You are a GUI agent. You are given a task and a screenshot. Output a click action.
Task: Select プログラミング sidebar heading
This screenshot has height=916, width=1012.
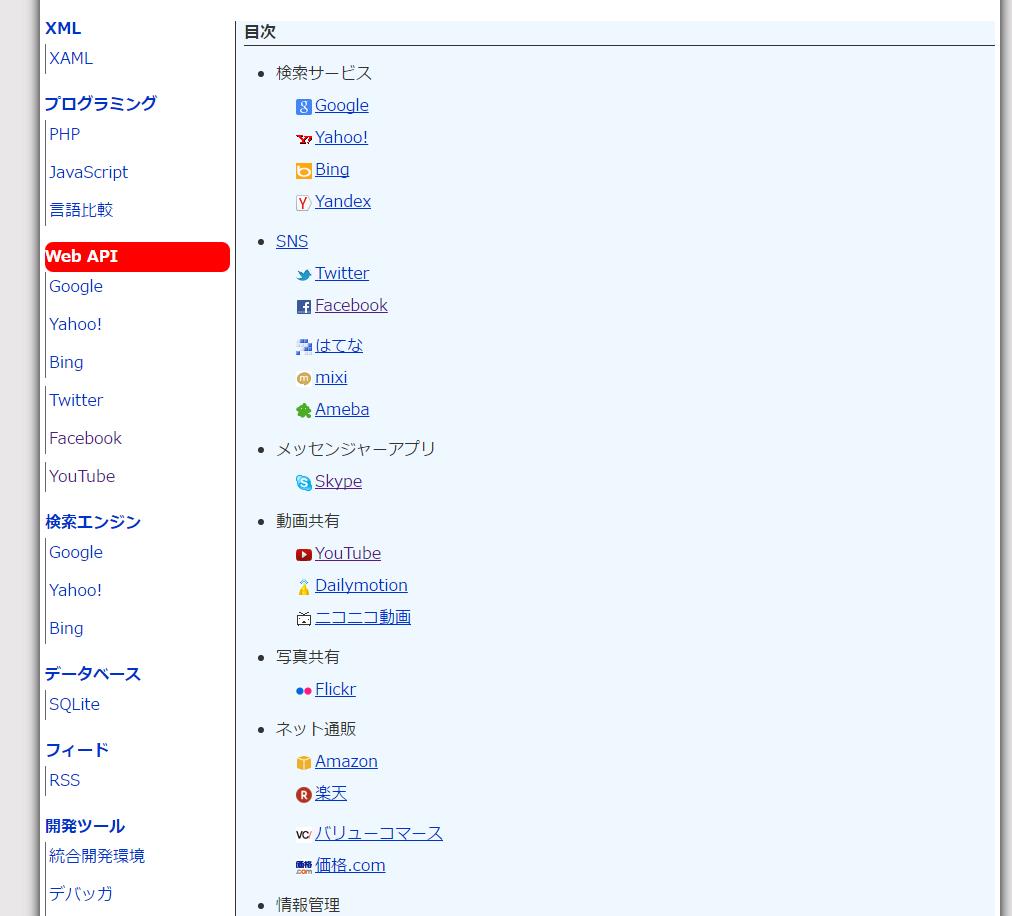[x=101, y=104]
